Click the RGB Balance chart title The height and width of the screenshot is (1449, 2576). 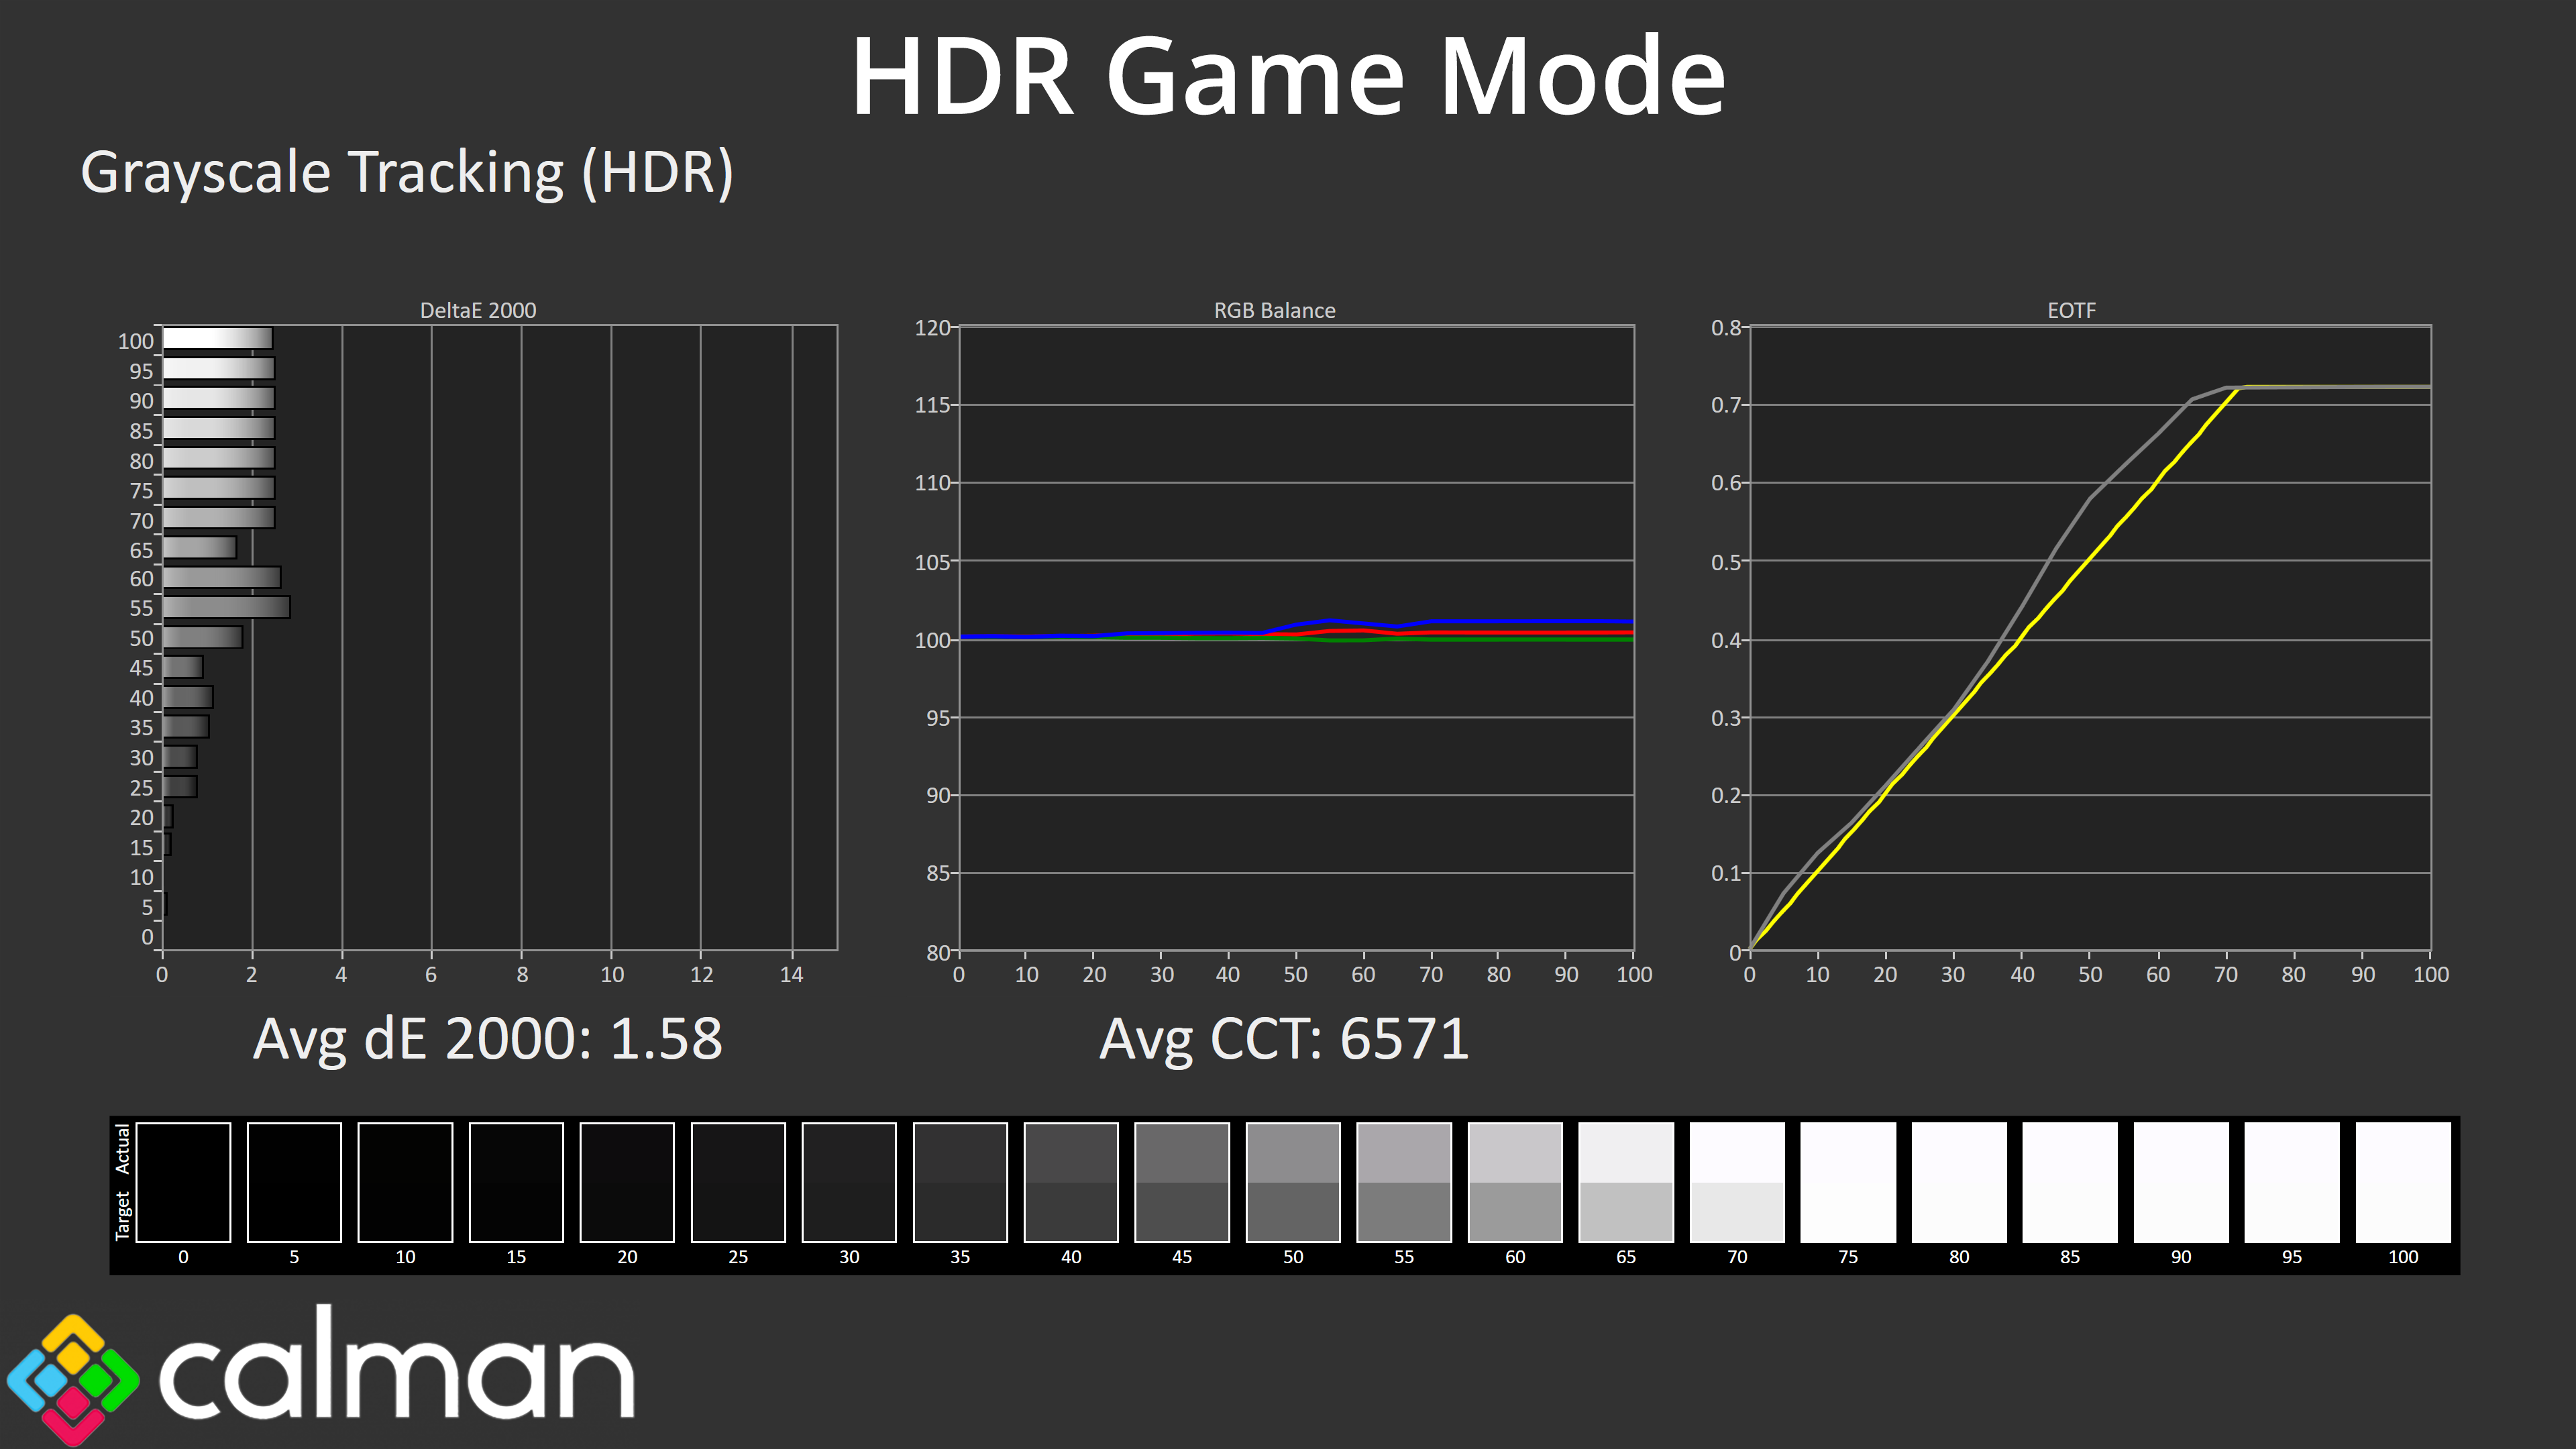1274,310
